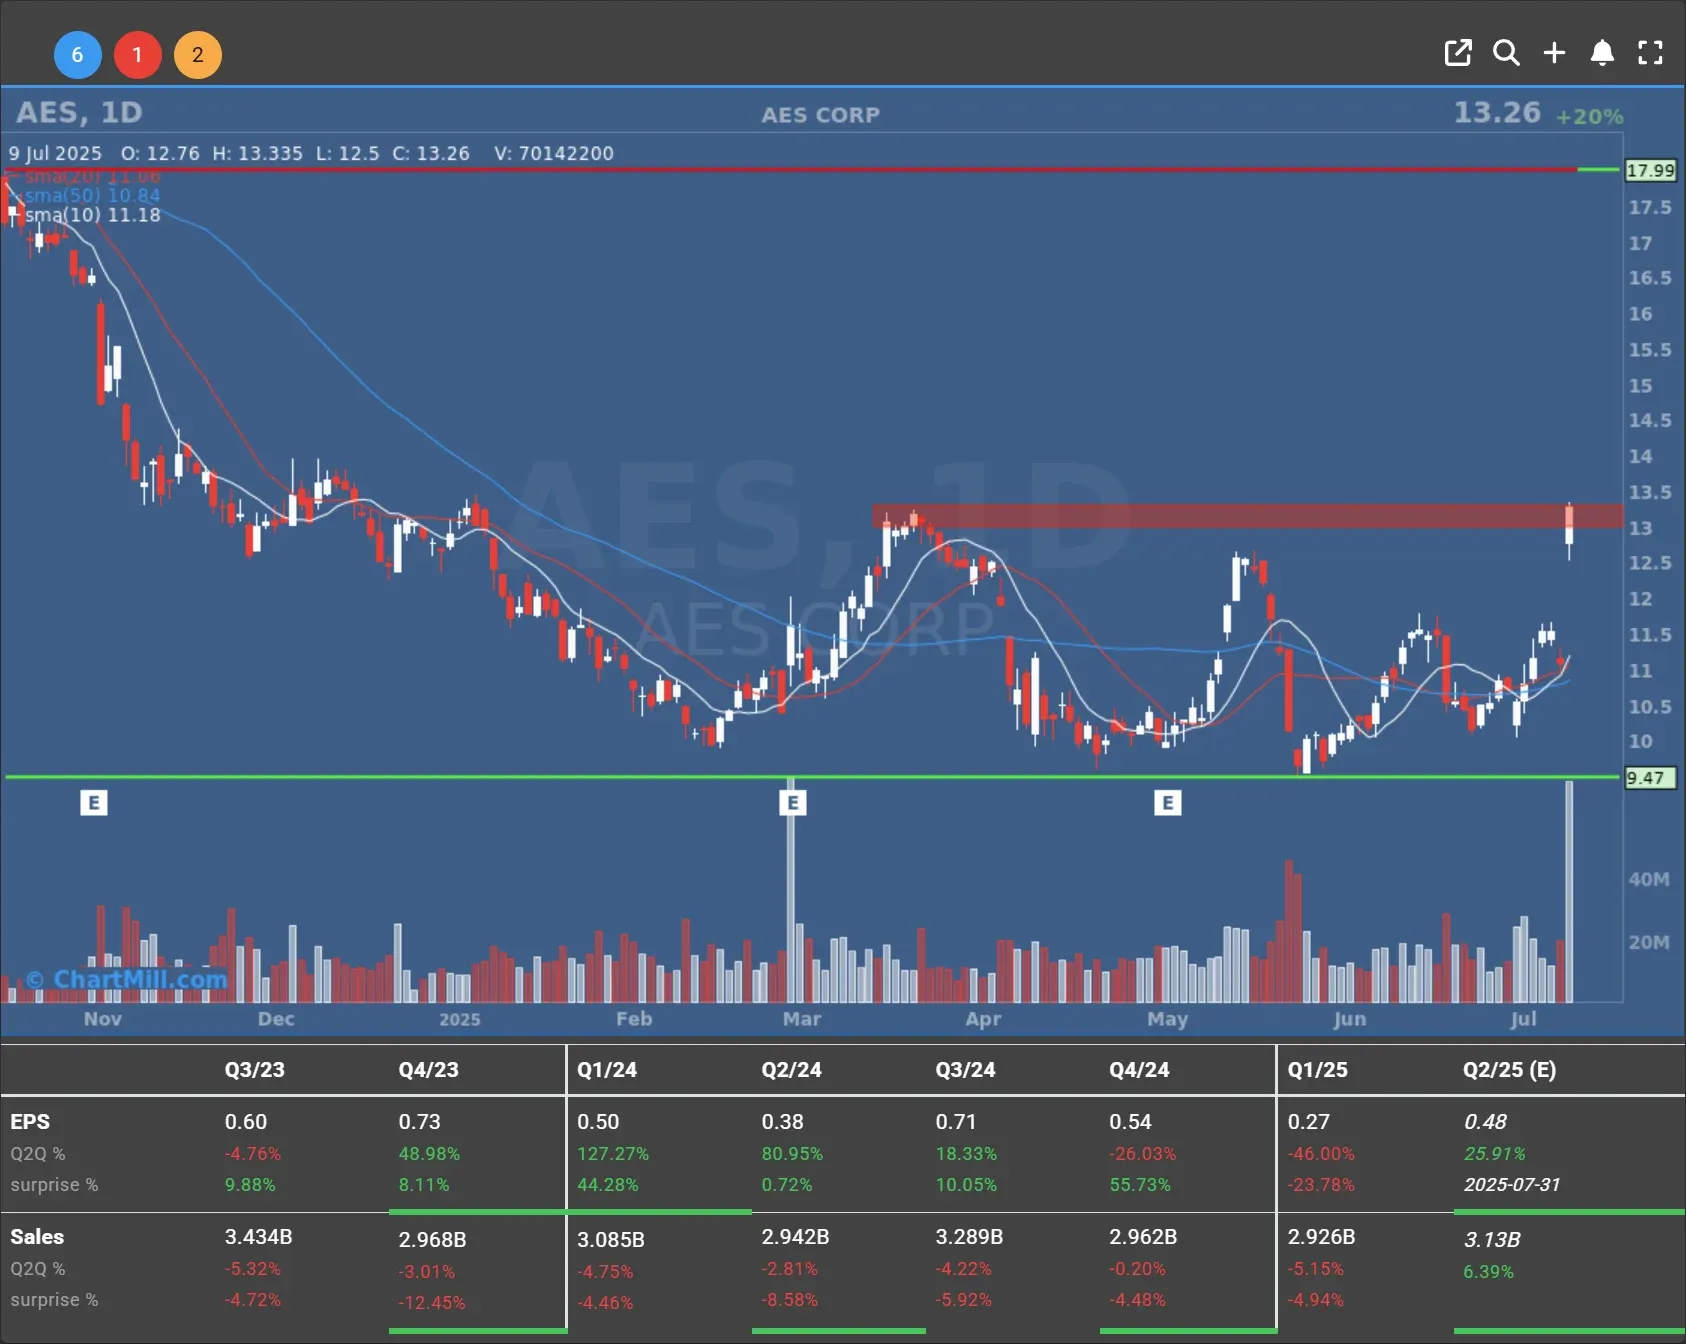Click the Sales row label
Viewport: 1686px width, 1344px height.
tap(37, 1236)
